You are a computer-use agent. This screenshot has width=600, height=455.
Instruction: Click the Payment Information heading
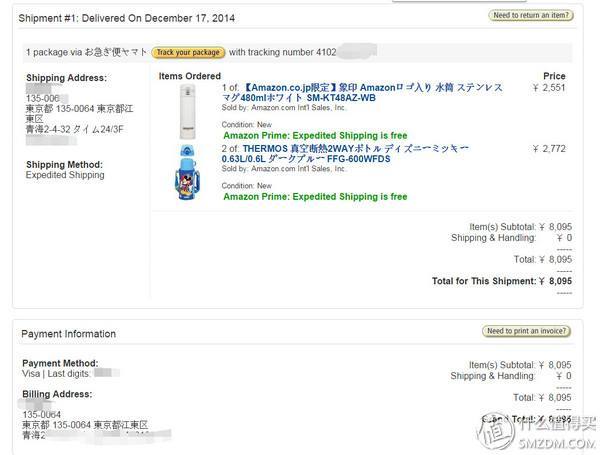tap(68, 334)
